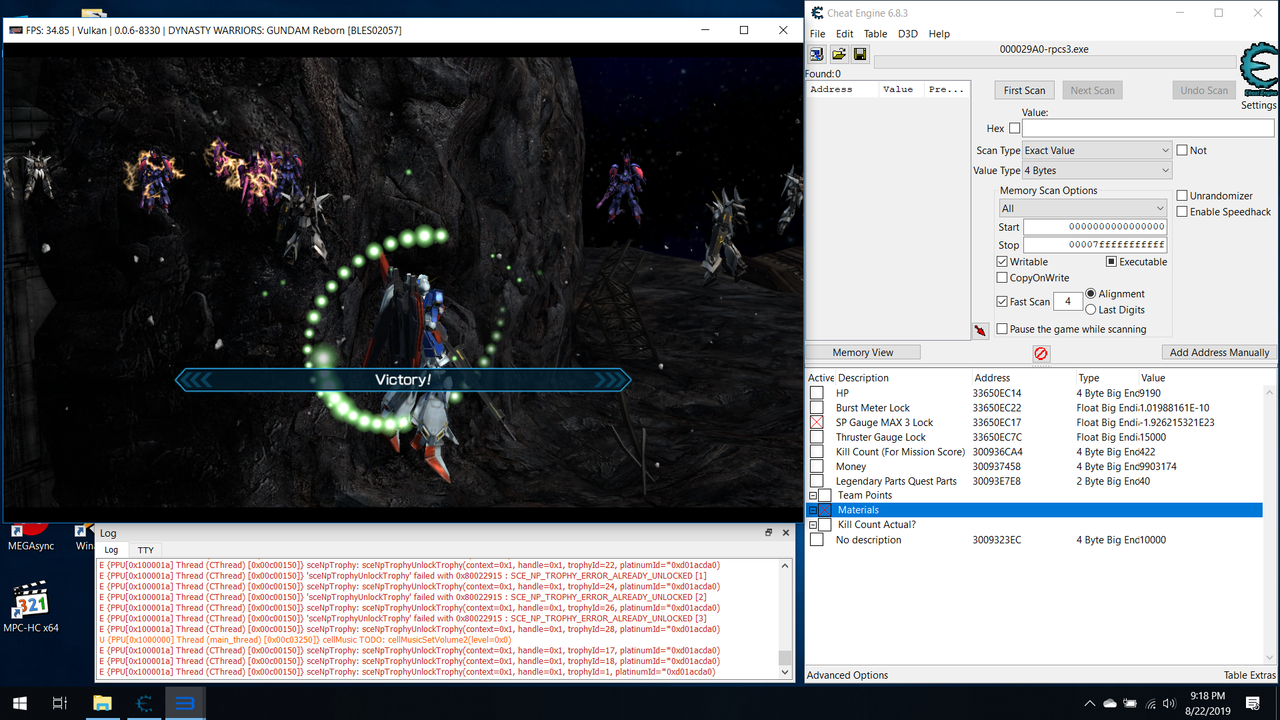Viewport: 1280px width, 720px height.
Task: Click the Add Address Manually button
Action: [1218, 351]
